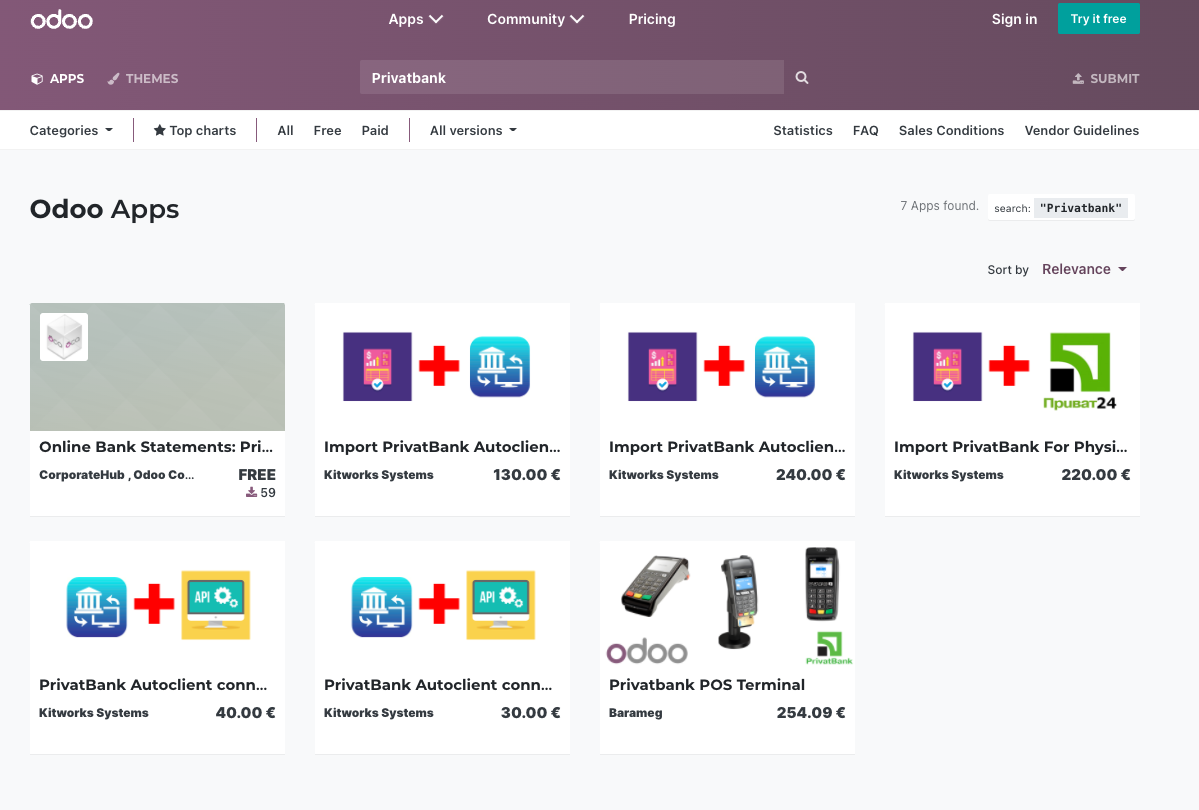Click the upload icon beside SUBMIT

point(1078,79)
